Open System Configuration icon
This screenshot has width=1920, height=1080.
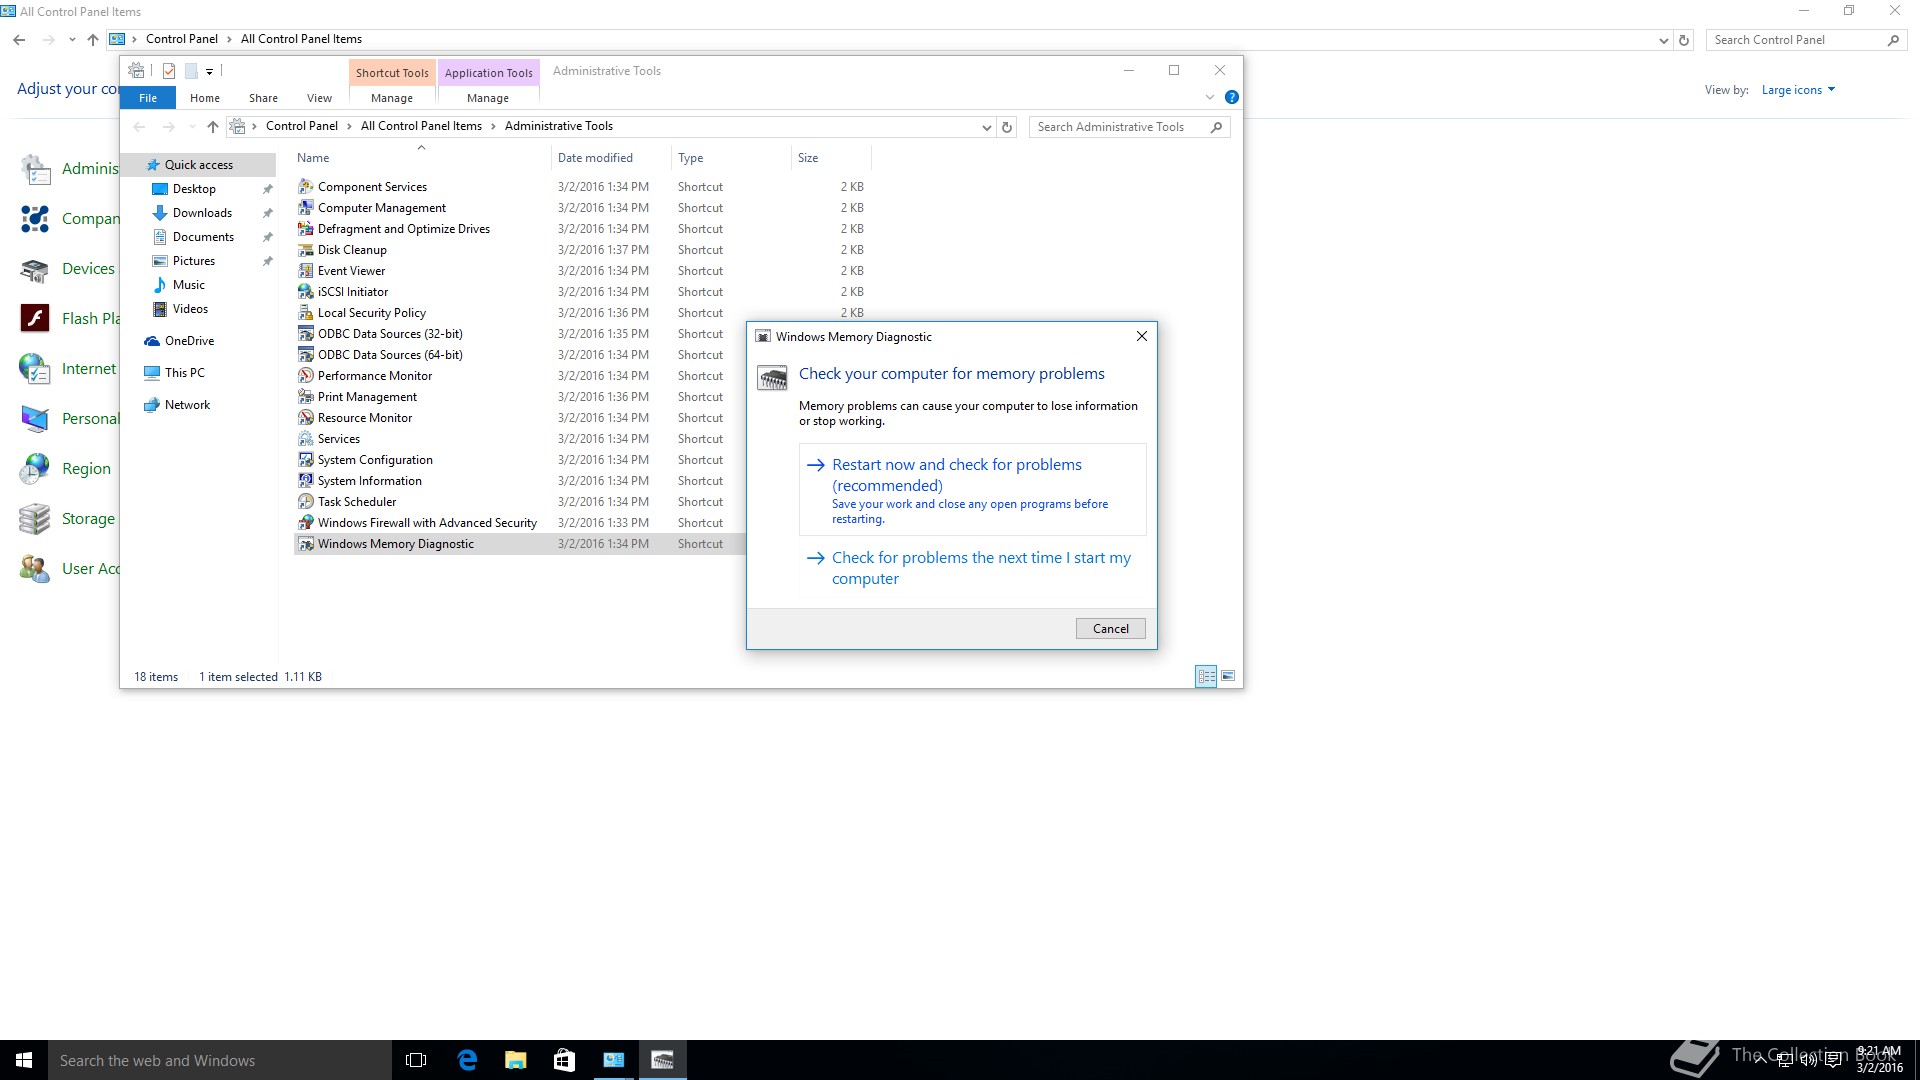coord(306,460)
